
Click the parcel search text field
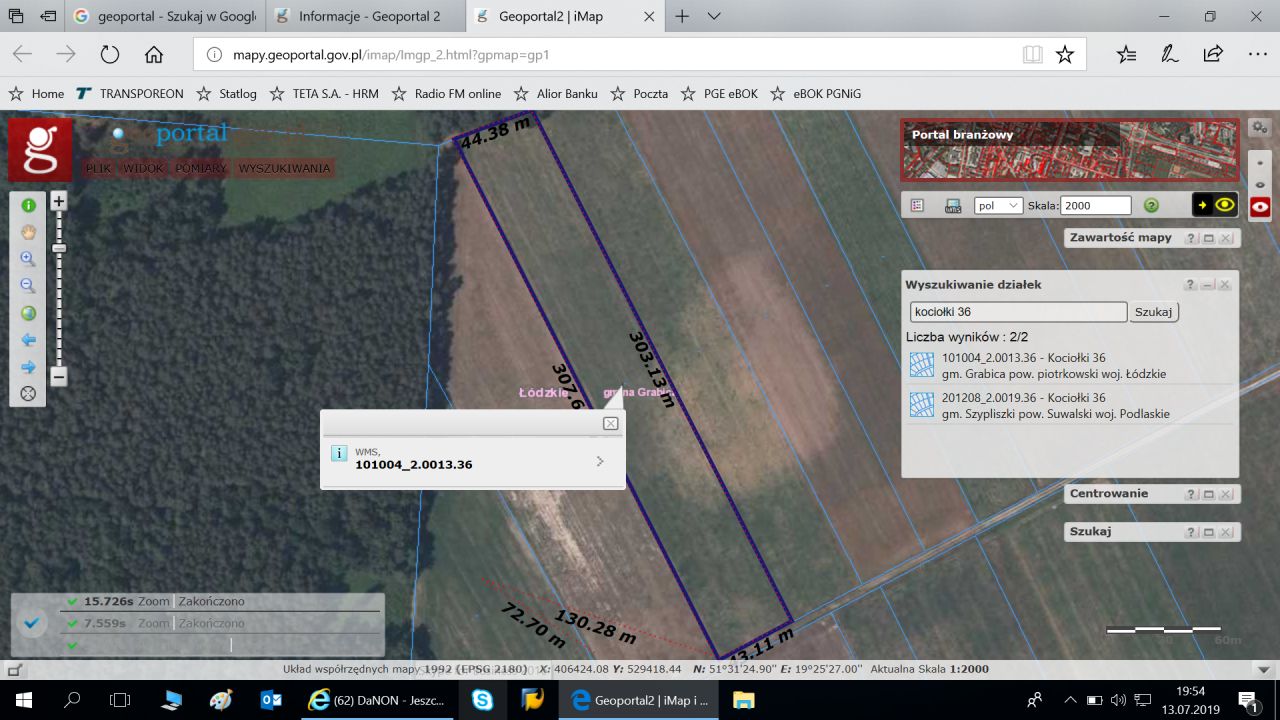coord(1018,312)
